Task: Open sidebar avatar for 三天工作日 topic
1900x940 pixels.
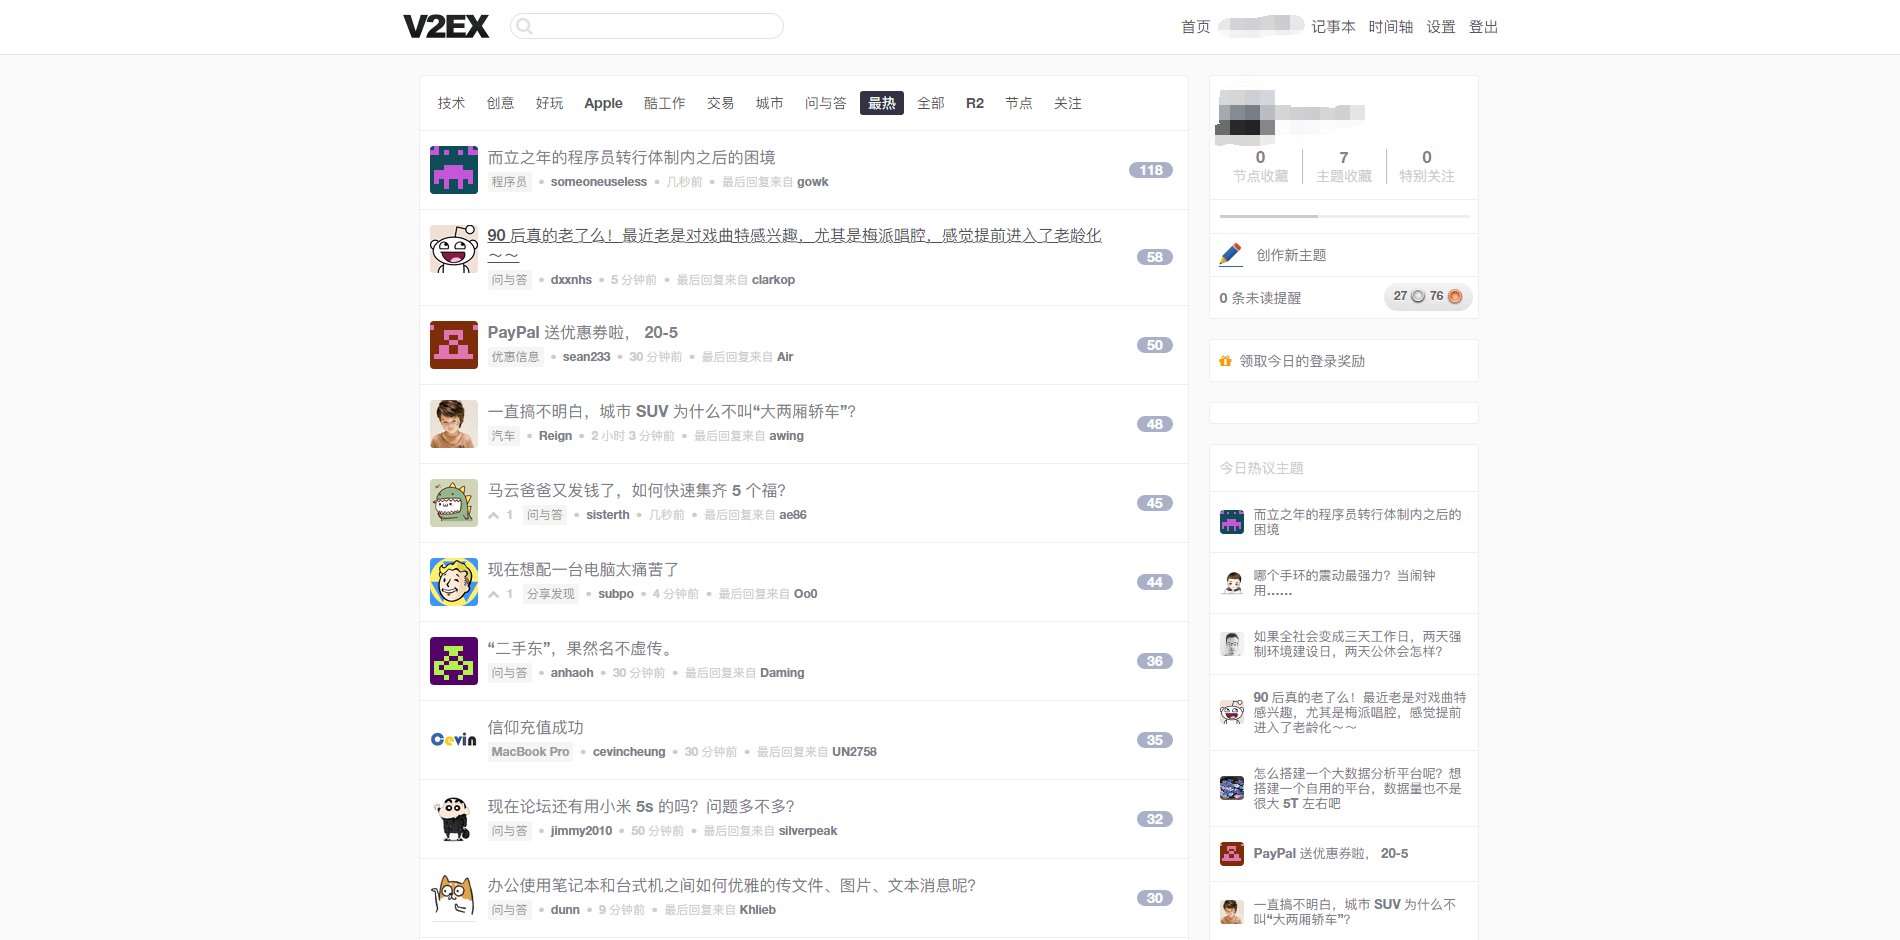Action: point(1232,644)
